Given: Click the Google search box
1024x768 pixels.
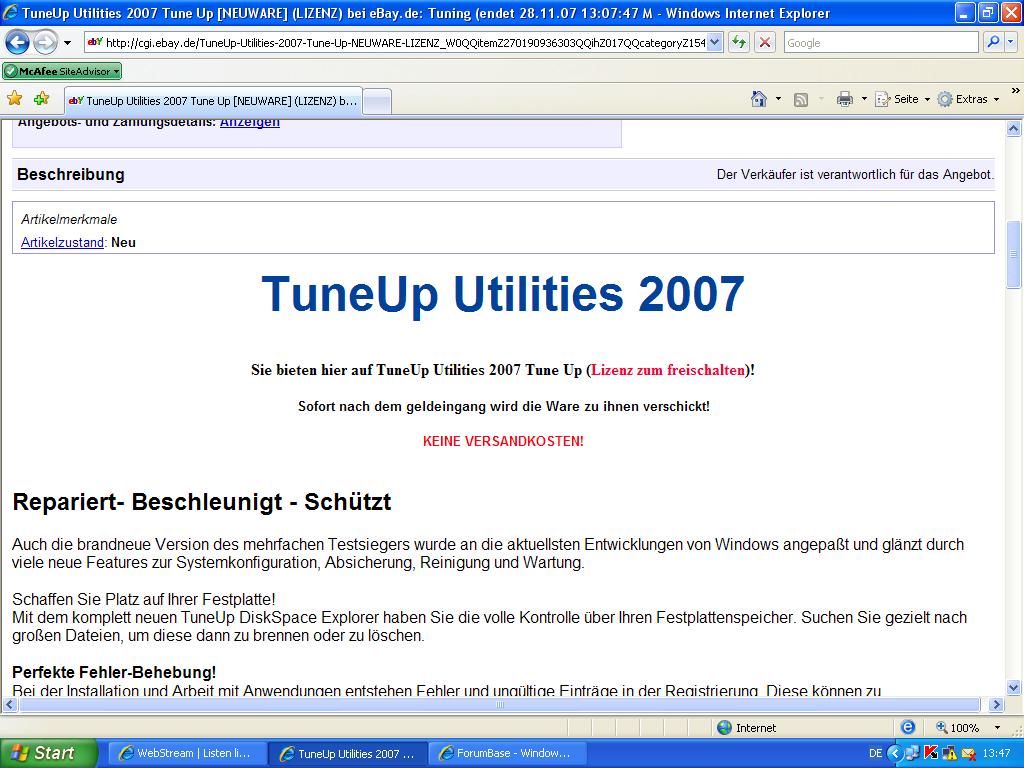Looking at the screenshot, I should click(x=880, y=43).
